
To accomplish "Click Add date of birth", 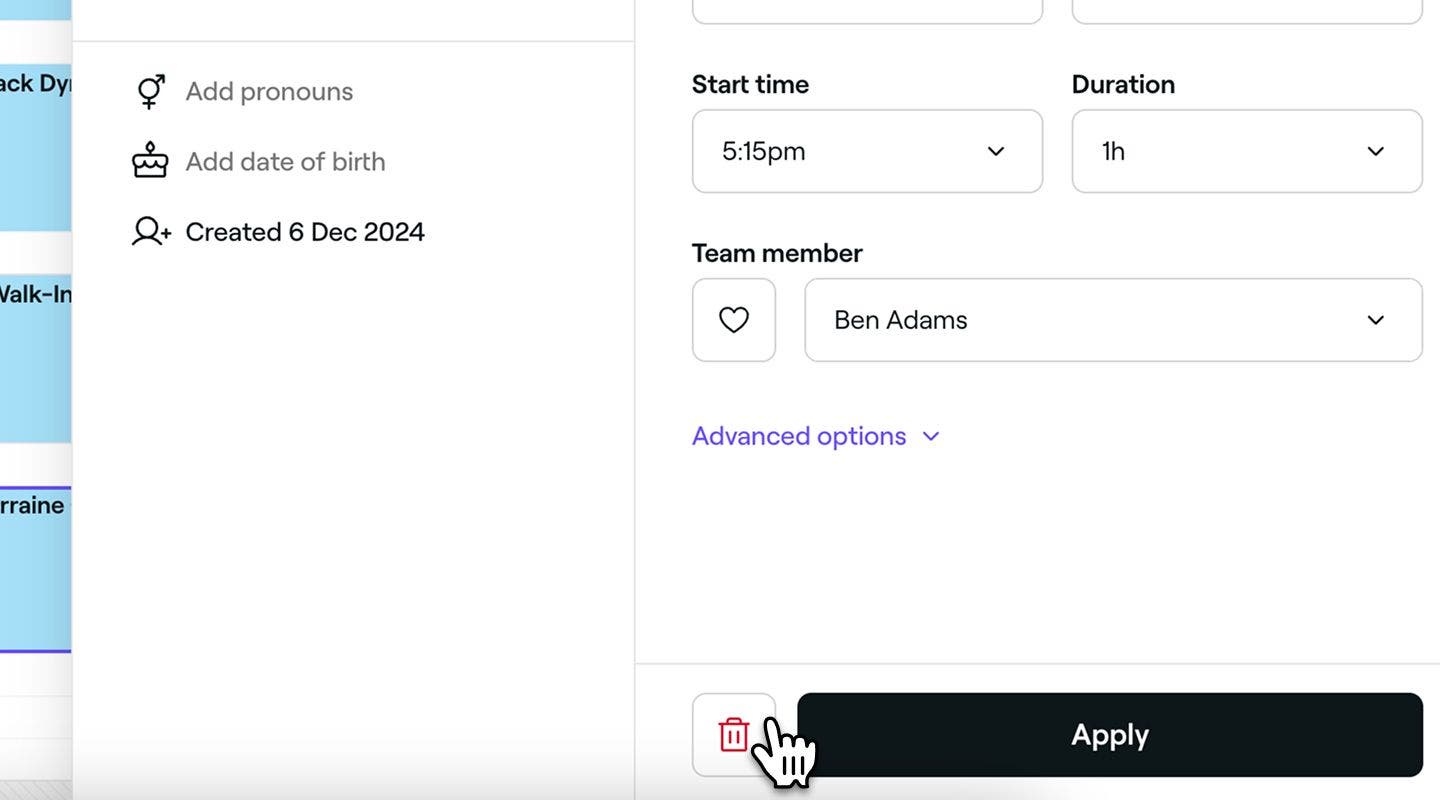I will pos(285,161).
